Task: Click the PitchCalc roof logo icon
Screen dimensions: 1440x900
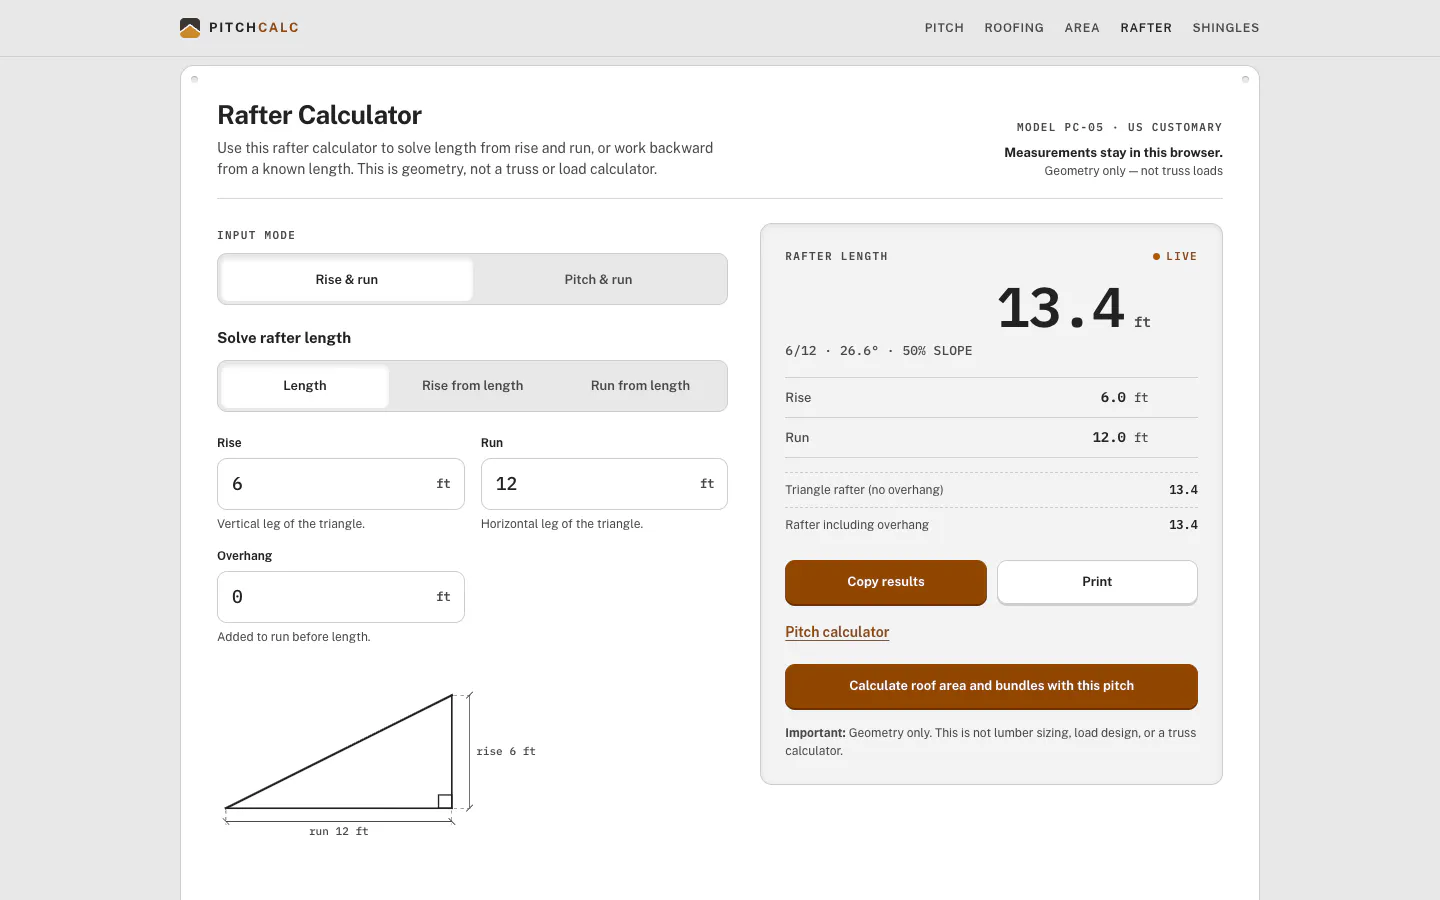Action: coord(190,28)
